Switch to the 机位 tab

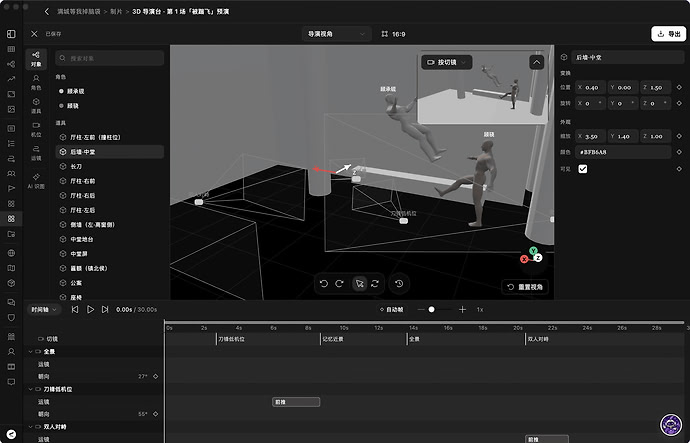tap(36, 130)
